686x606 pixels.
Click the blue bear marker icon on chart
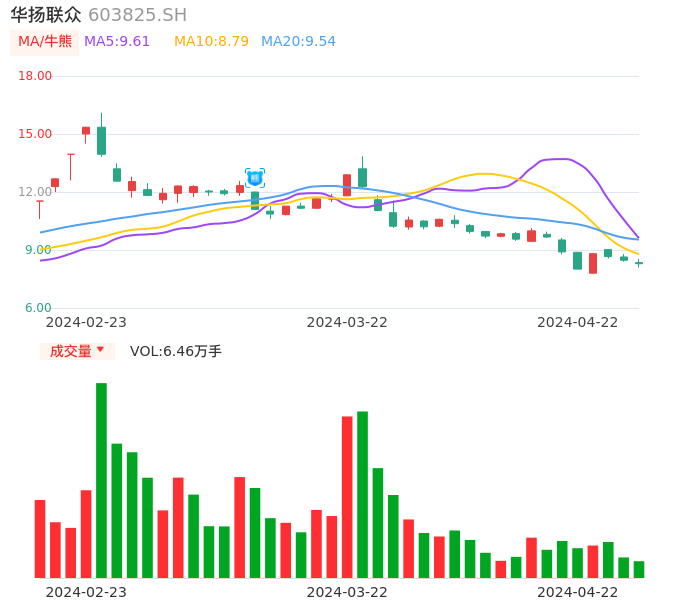tap(255, 177)
